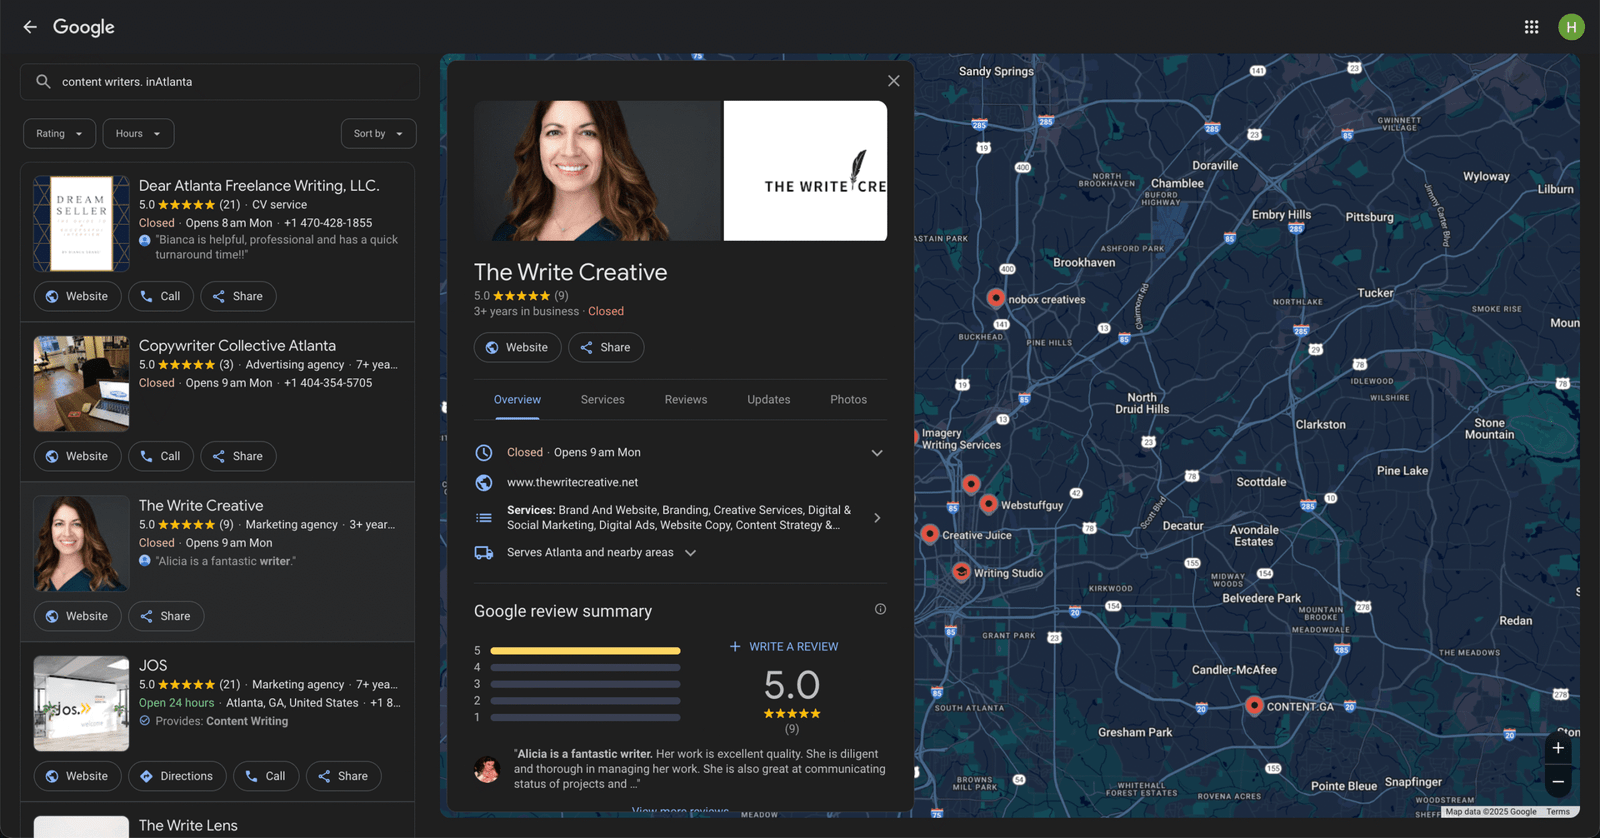The image size is (1600, 838).
Task: Open the Google apps grid
Action: tap(1531, 27)
